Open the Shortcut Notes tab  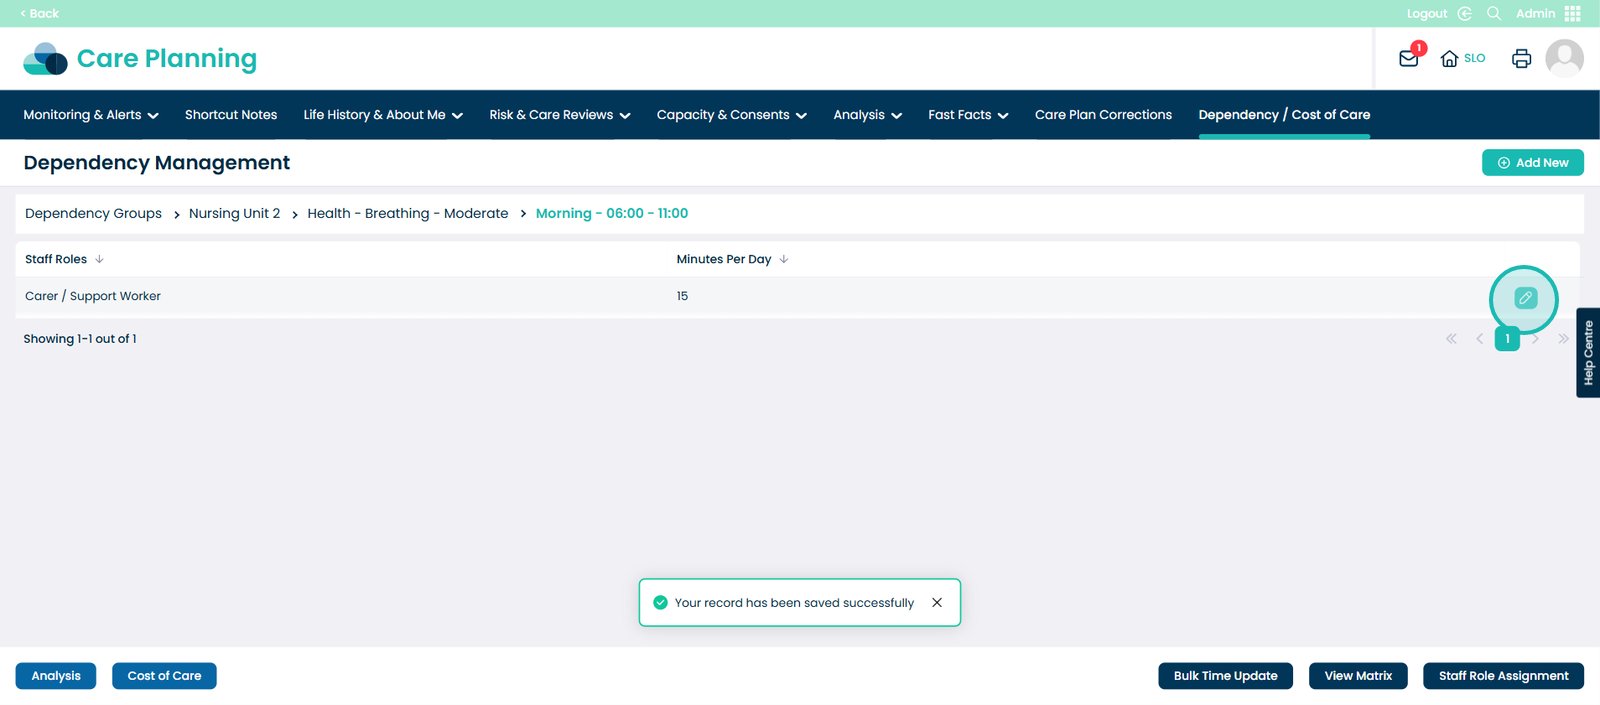coord(231,115)
